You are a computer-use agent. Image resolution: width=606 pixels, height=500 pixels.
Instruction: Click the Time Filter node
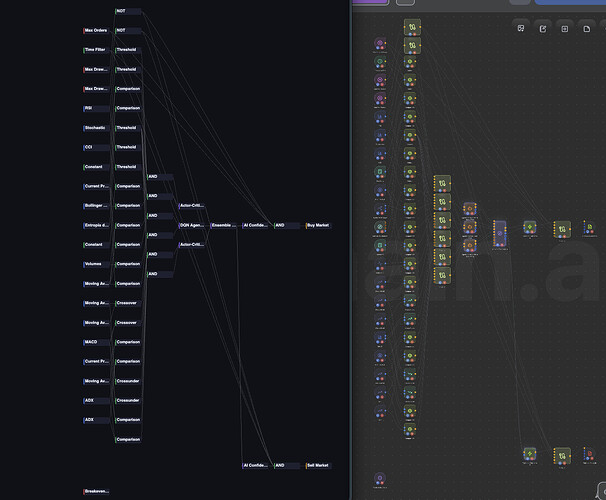click(x=96, y=49)
